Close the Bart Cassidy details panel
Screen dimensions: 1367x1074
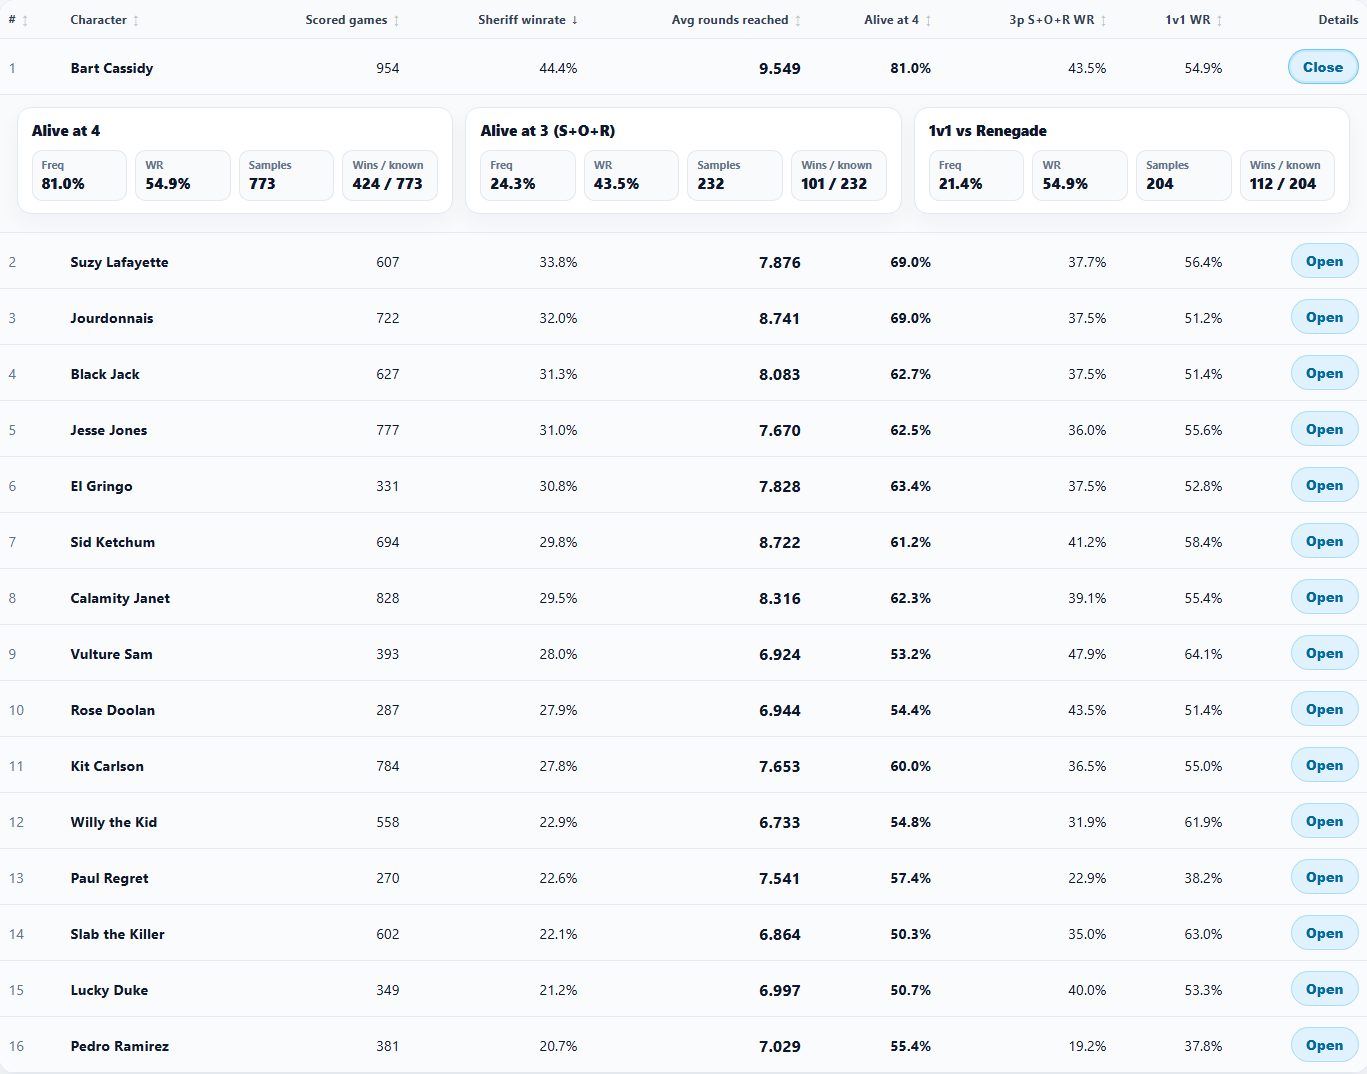click(x=1323, y=67)
